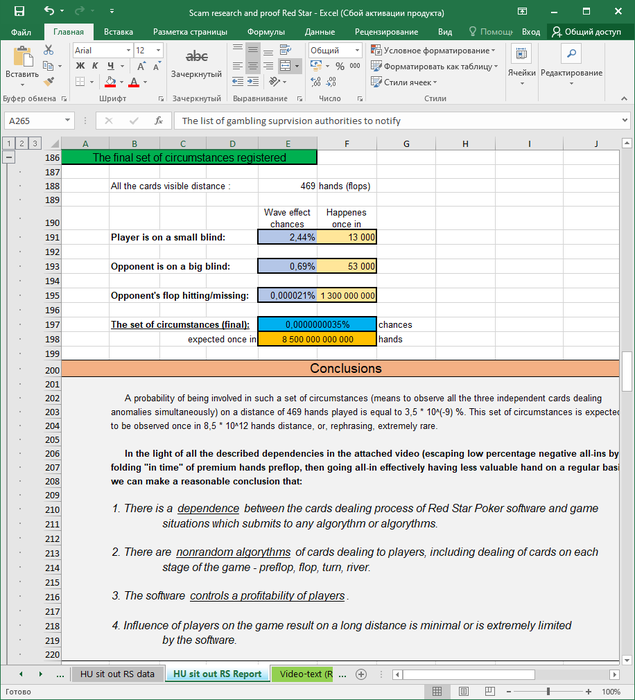
Task: Open the Файл menu tab
Action: [x=21, y=32]
